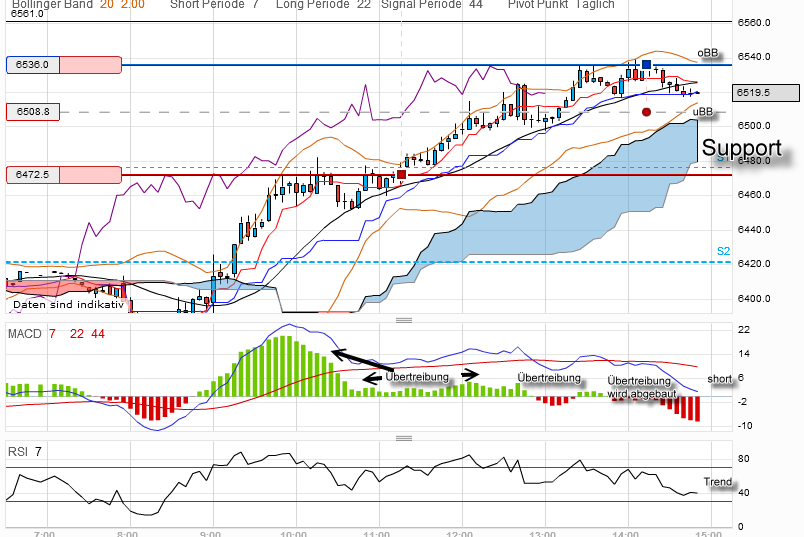The image size is (804, 537).
Task: Select the red square marker on the 6472.5 line
Action: coord(401,175)
